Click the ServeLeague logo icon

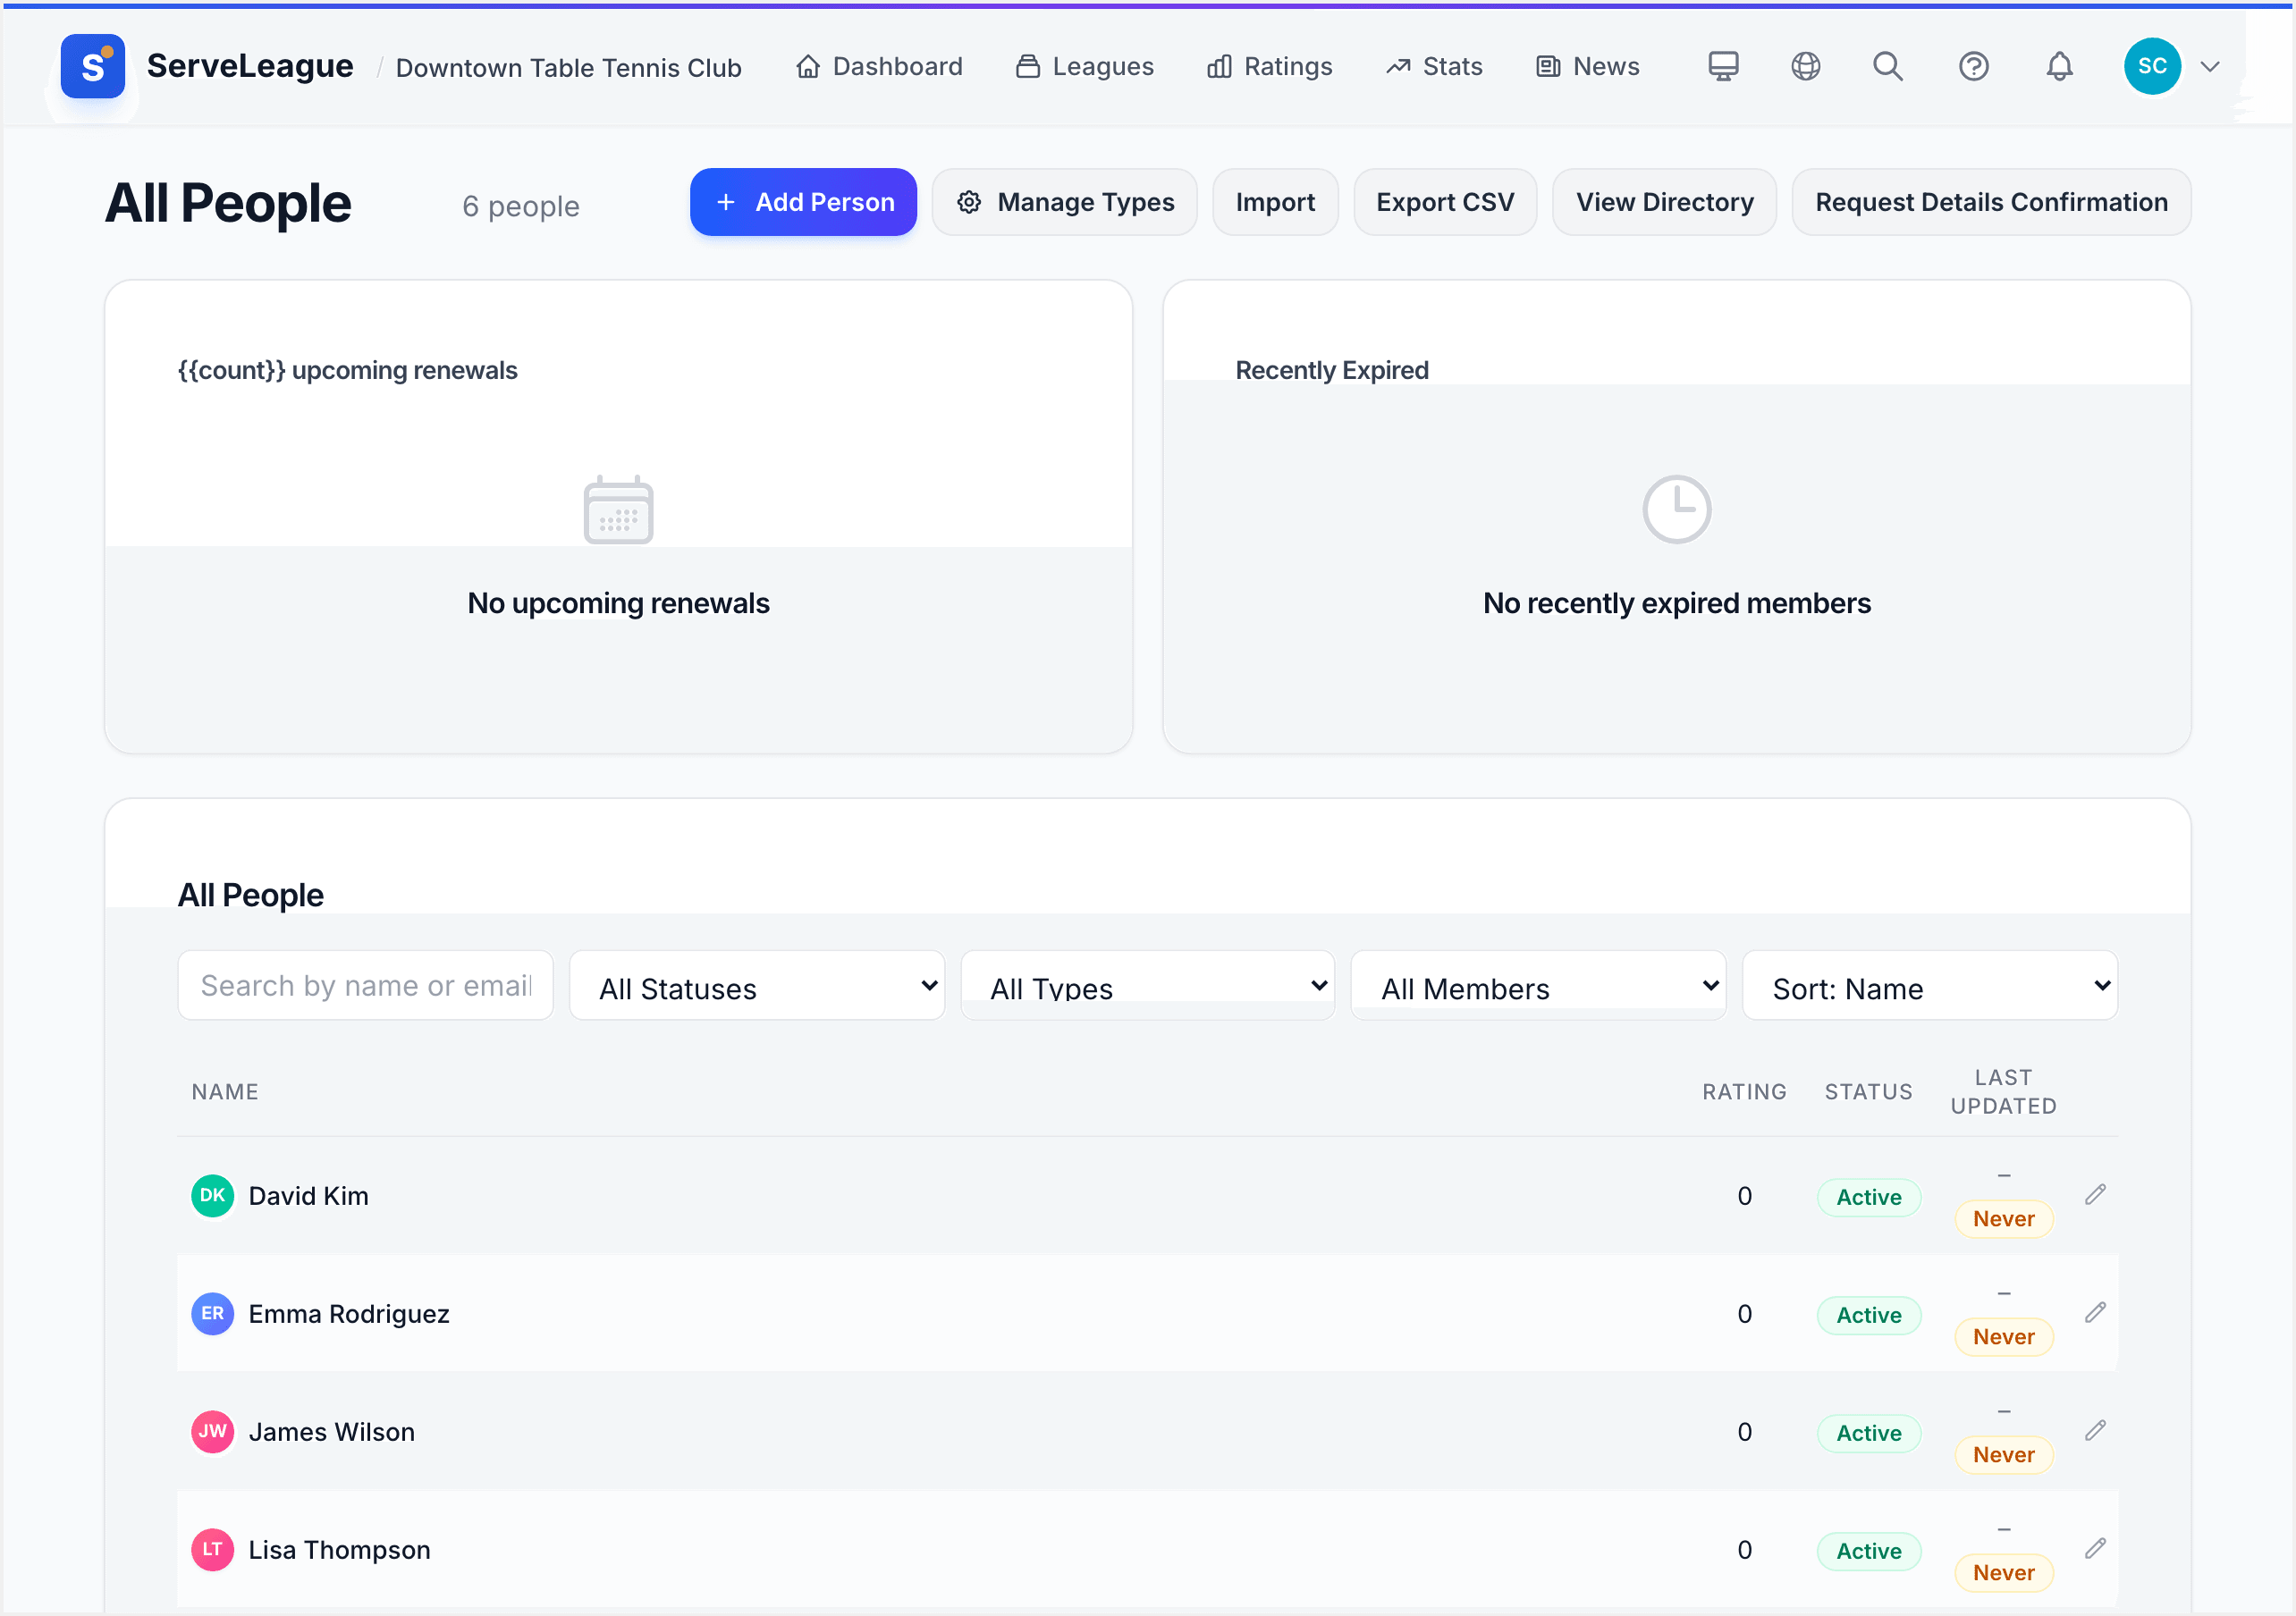coord(92,66)
